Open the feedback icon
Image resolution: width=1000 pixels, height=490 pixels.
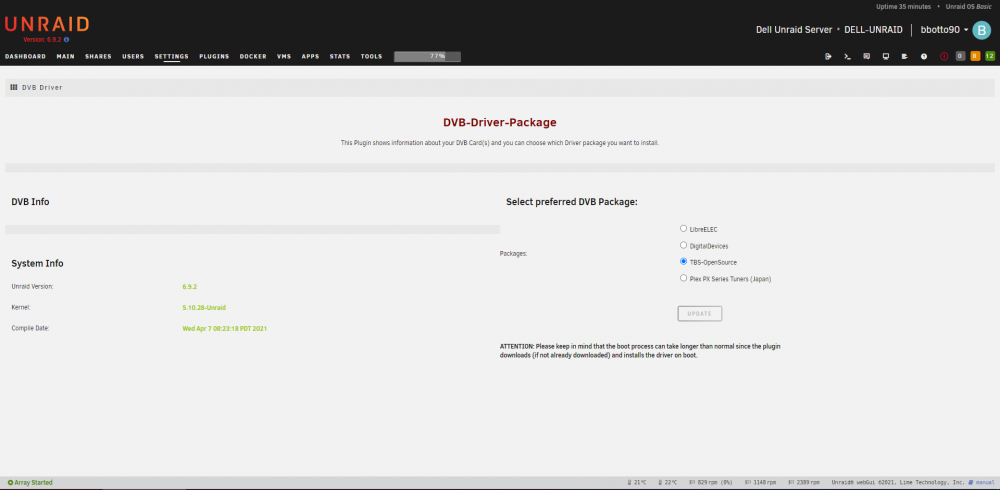point(866,56)
